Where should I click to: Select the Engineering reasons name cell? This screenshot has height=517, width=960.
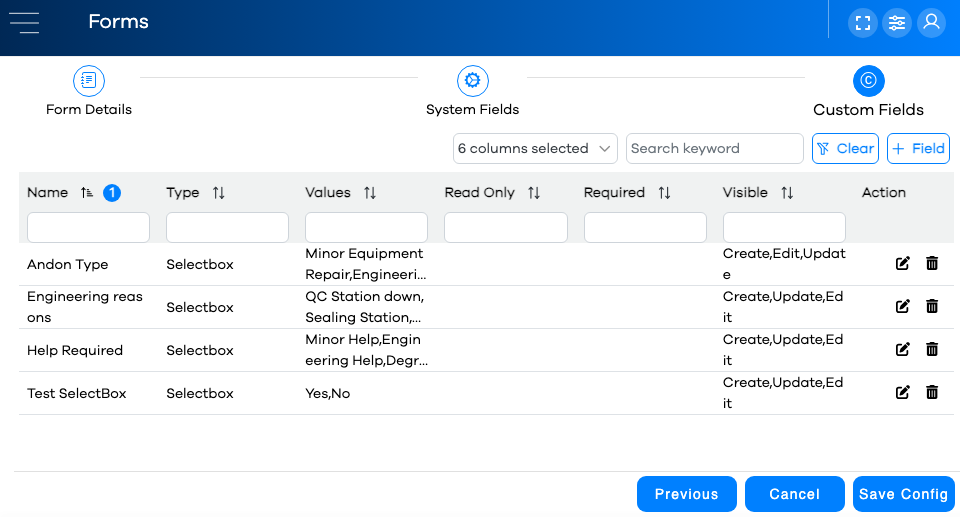click(84, 307)
